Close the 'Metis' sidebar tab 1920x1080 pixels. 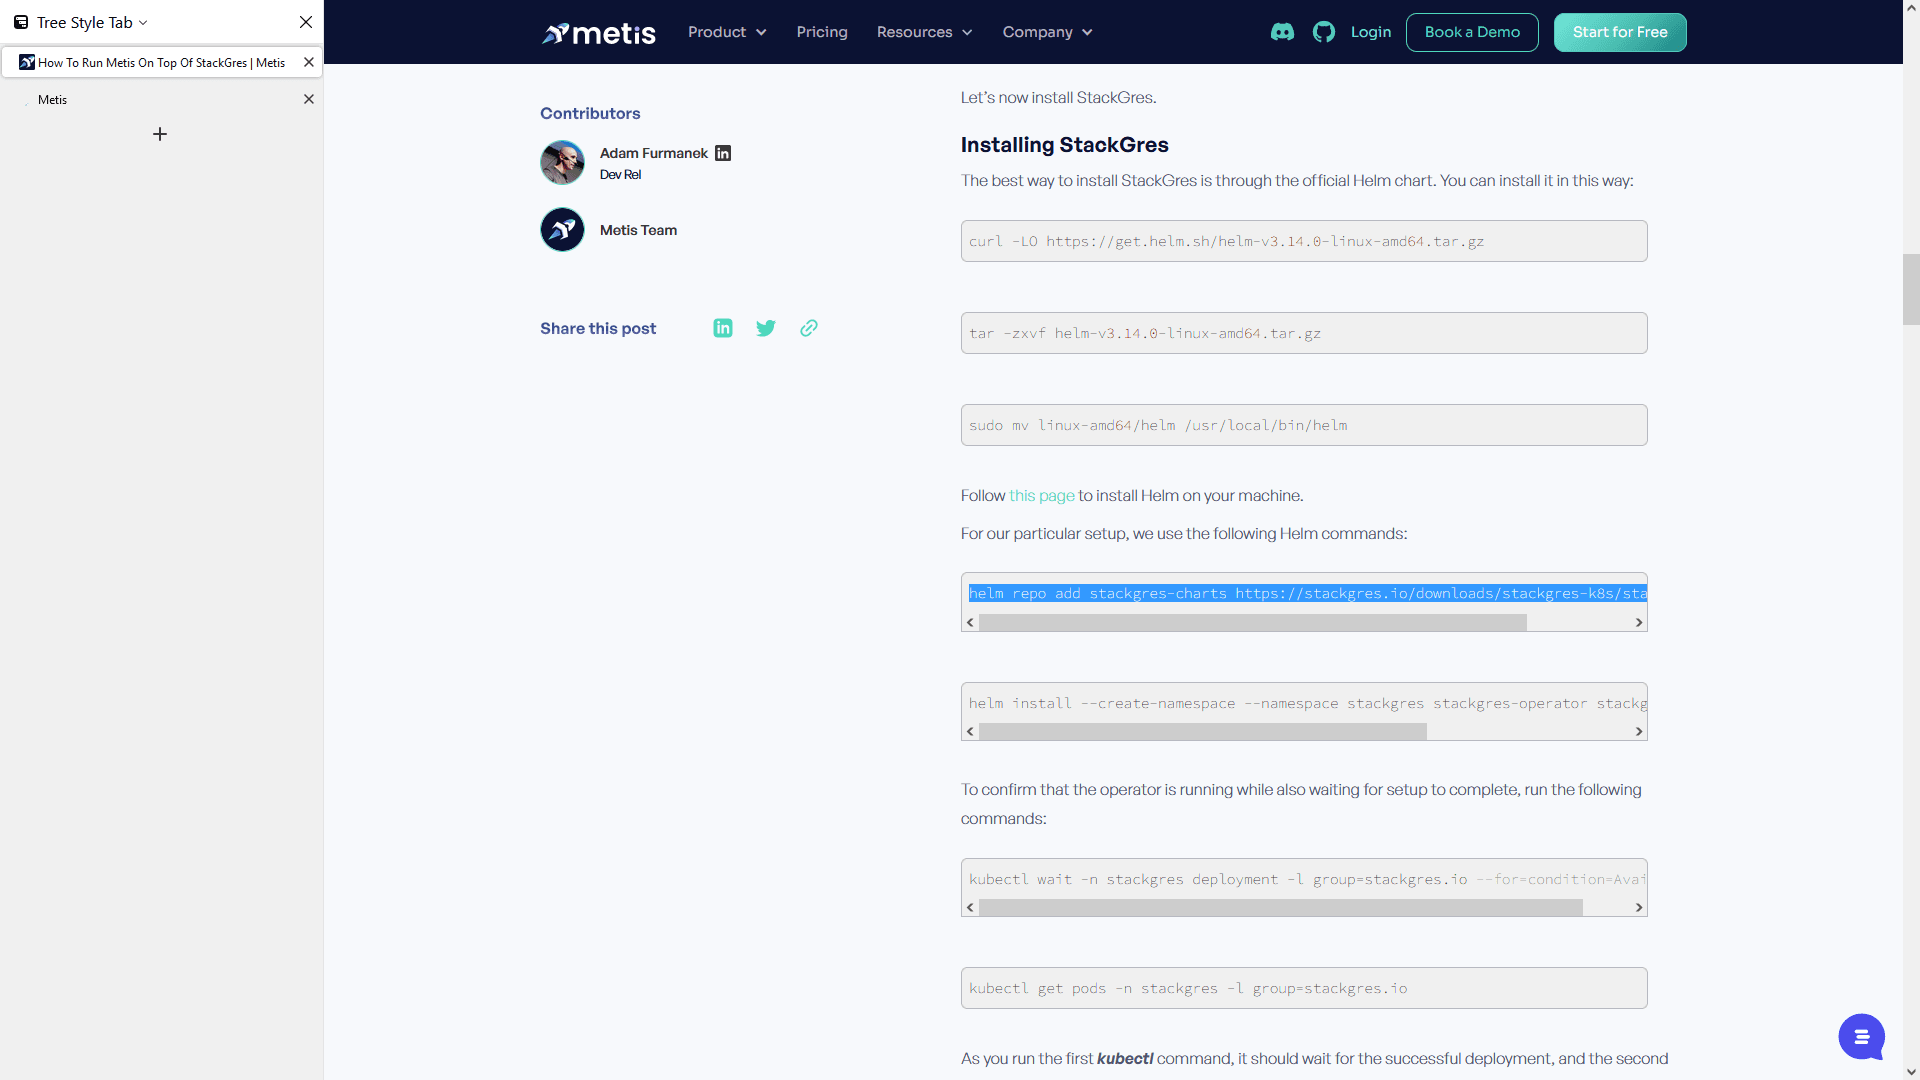(309, 99)
